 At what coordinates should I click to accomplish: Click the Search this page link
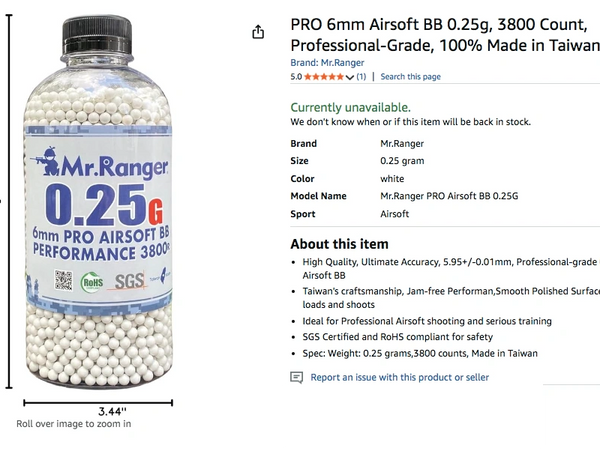point(411,77)
